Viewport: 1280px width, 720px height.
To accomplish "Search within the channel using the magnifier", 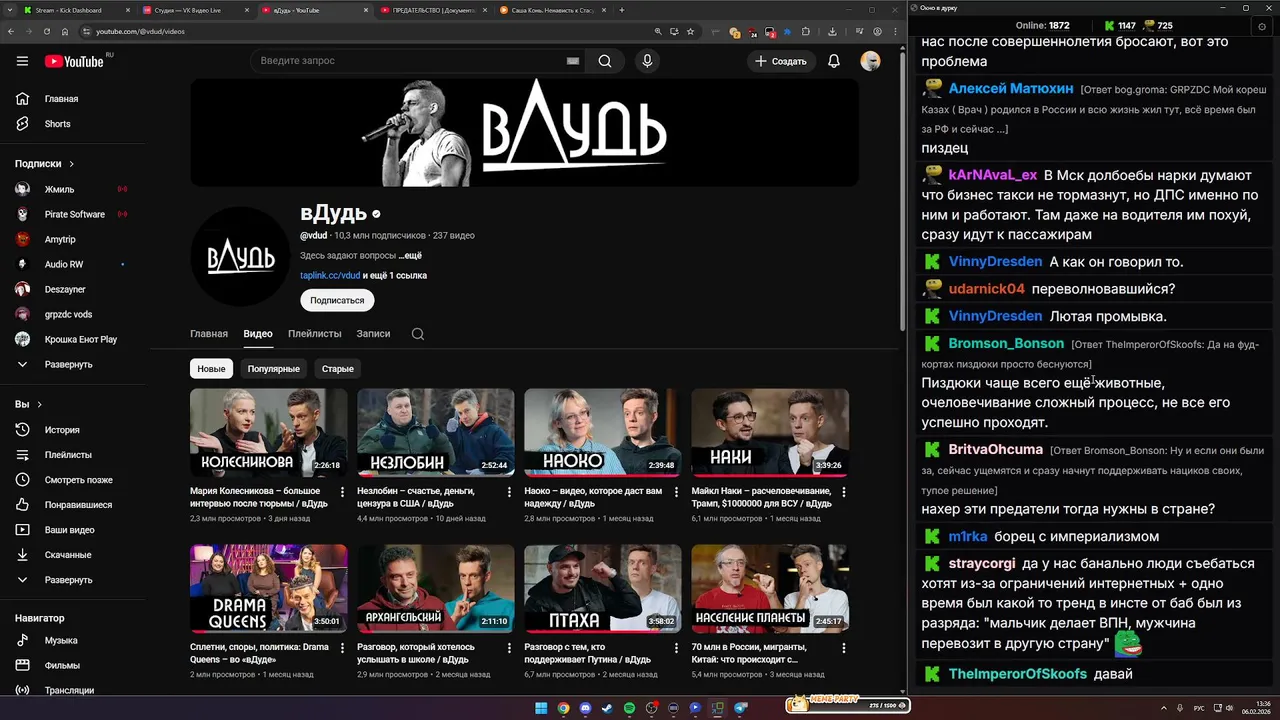I will 418,334.
